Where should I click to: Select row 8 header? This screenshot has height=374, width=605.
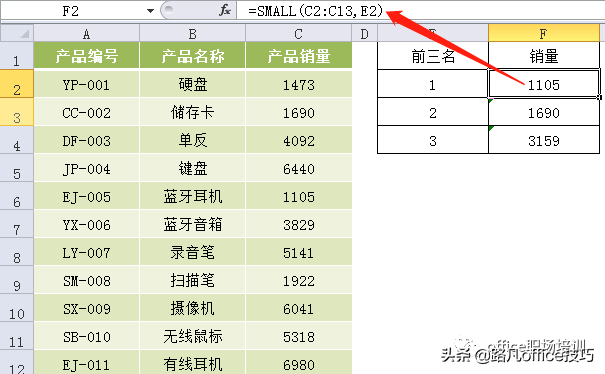(x=17, y=252)
